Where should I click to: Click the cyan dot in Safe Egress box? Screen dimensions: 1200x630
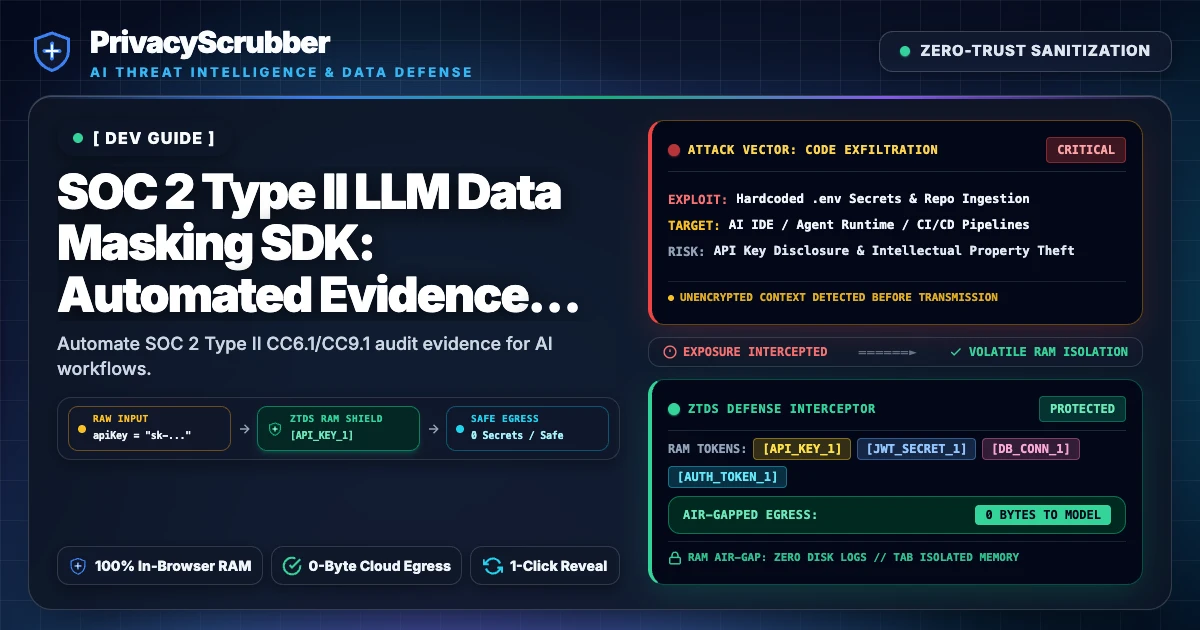coord(460,427)
